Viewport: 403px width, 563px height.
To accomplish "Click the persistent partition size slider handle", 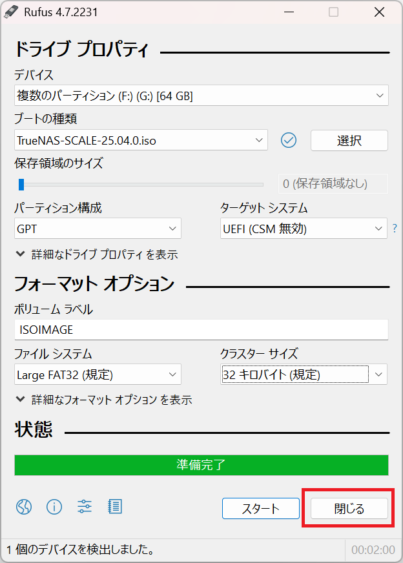I will click(22, 185).
